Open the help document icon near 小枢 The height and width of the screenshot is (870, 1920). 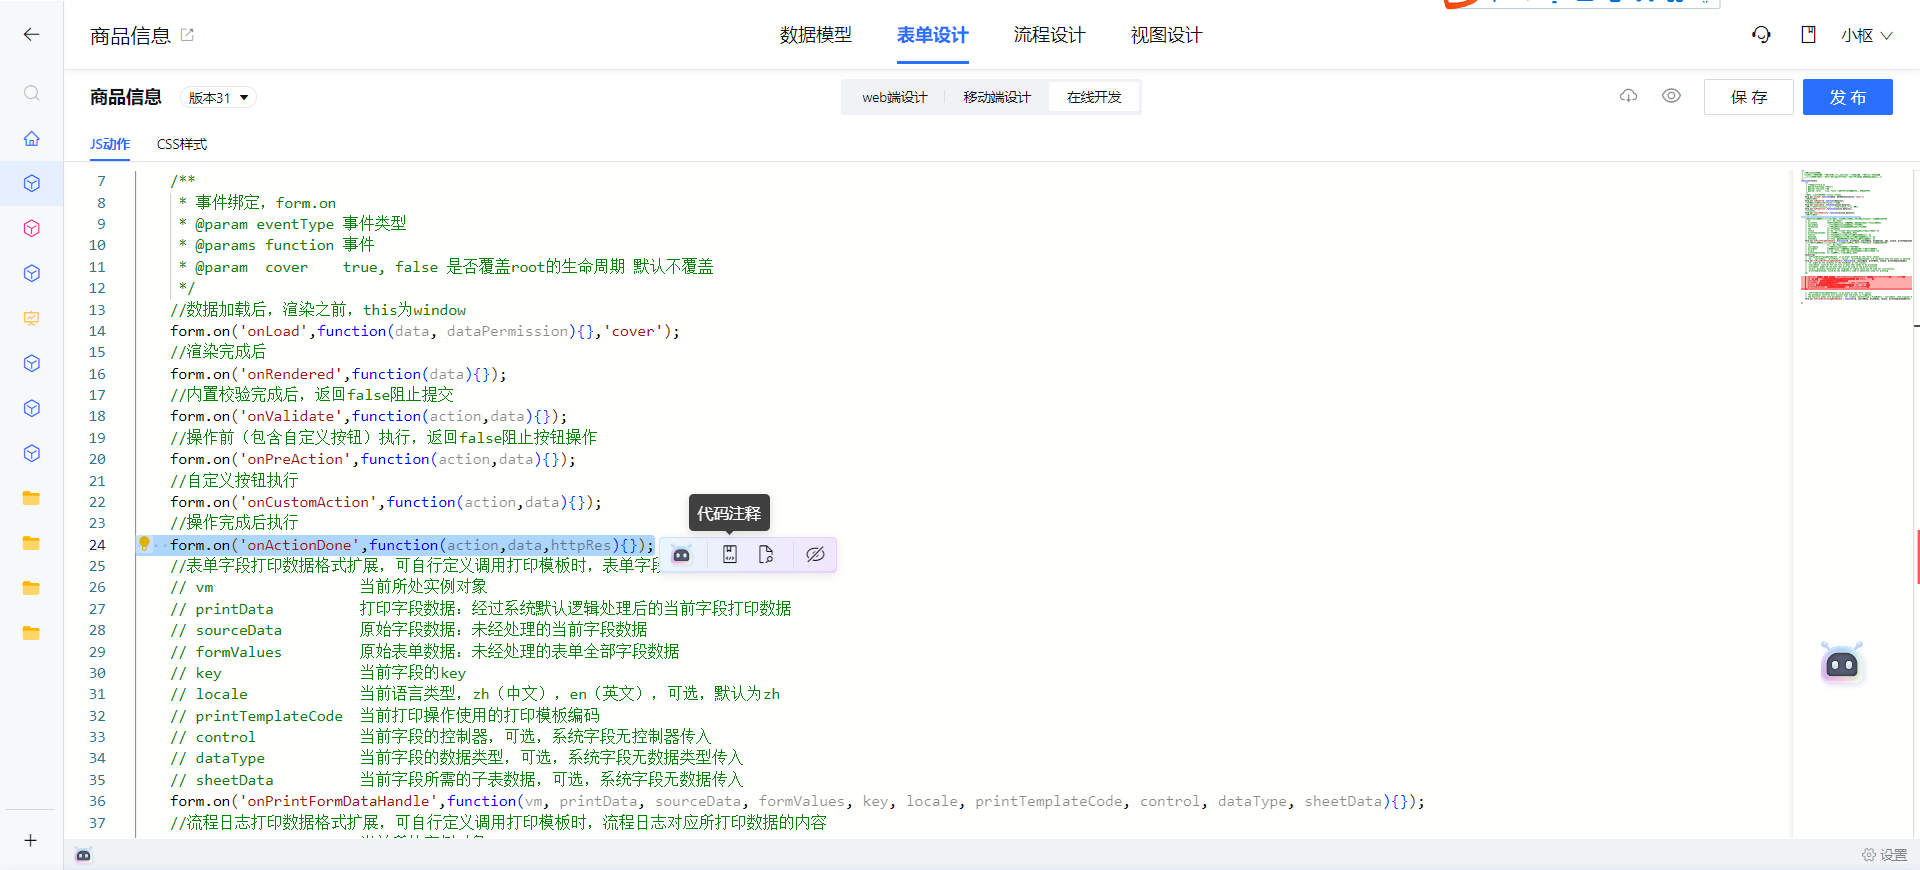(x=1808, y=35)
